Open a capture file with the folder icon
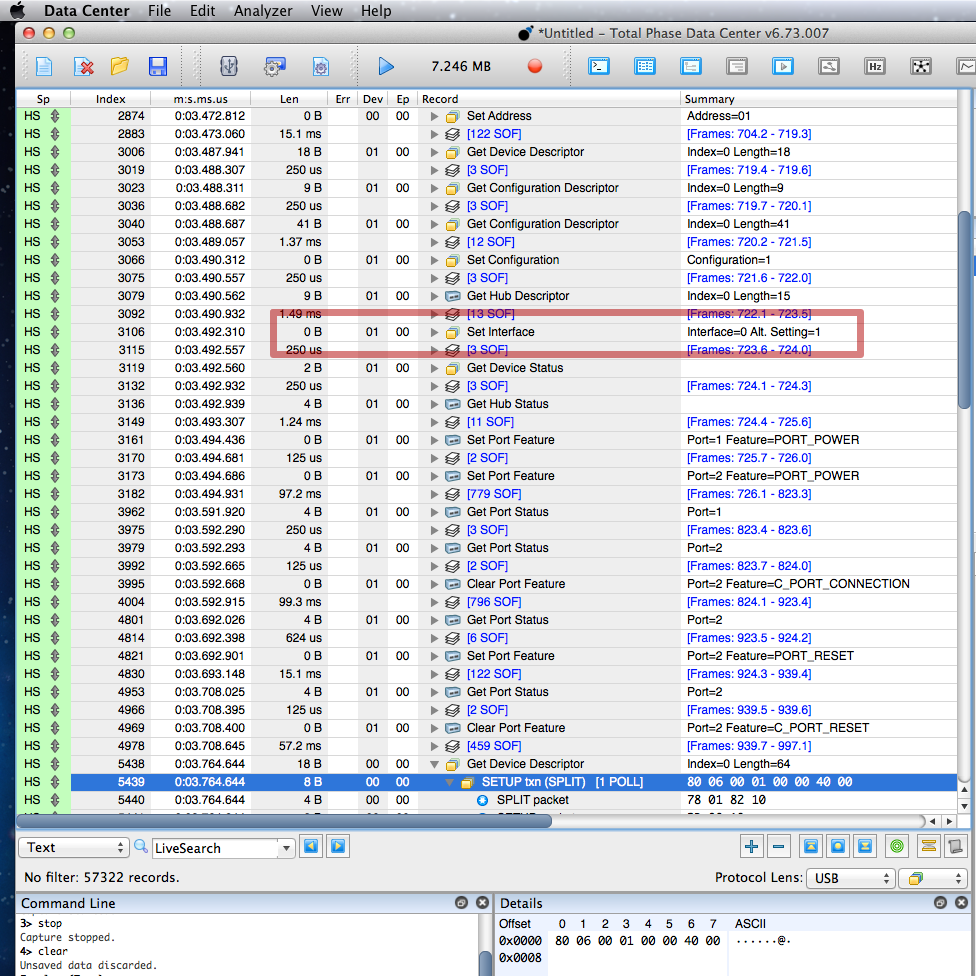The image size is (976, 976). 120,66
